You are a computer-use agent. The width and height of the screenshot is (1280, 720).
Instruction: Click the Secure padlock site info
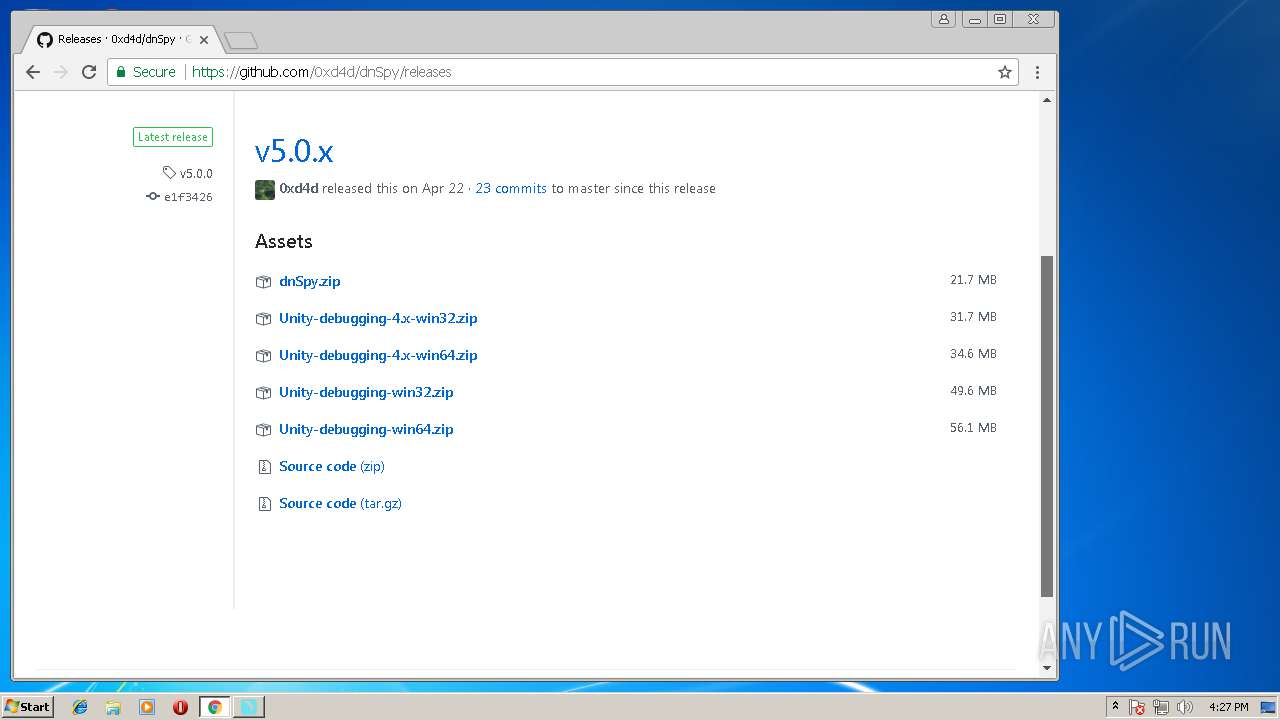point(146,72)
